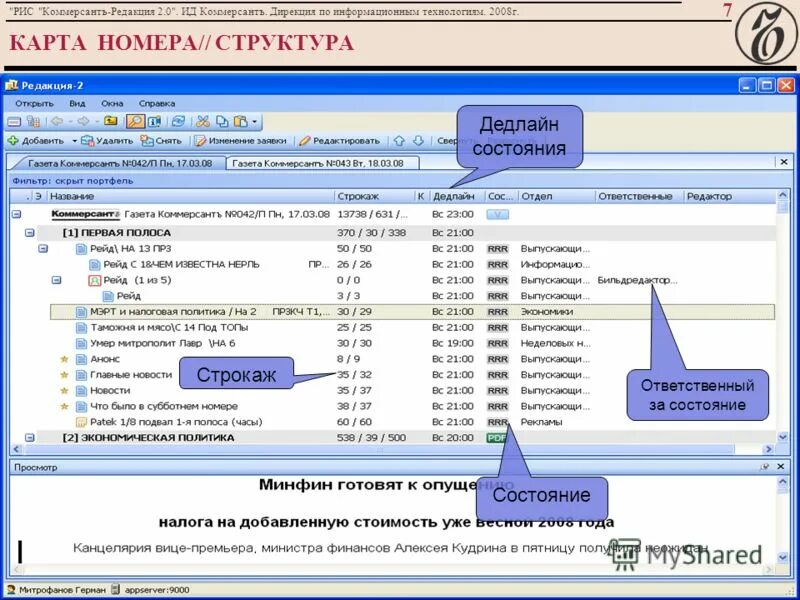The width and height of the screenshot is (800, 600).
Task: Click the structure tree icon in the main toolbar
Action: (x=34, y=121)
